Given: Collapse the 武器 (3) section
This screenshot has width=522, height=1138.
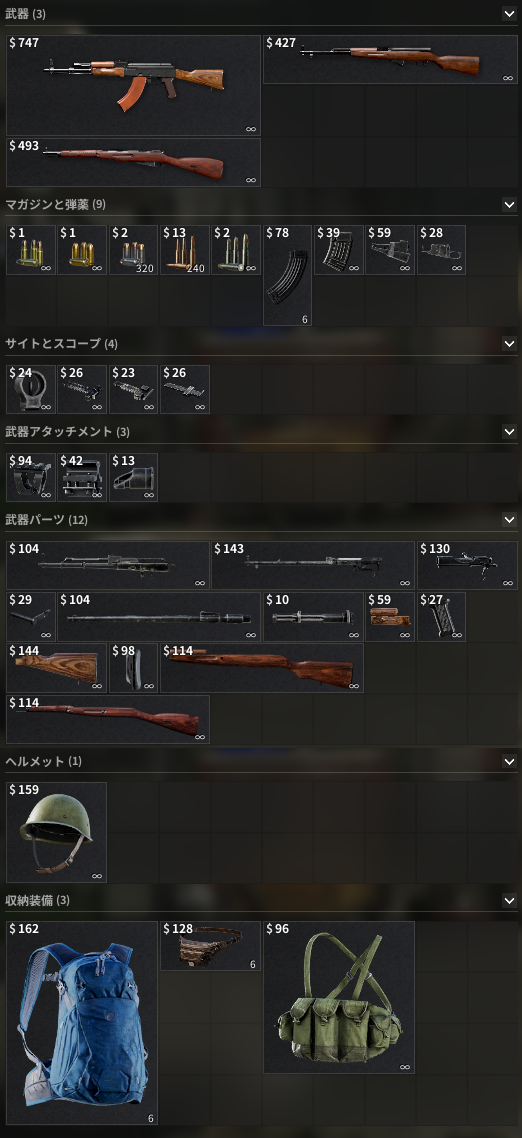Looking at the screenshot, I should click(x=509, y=13).
